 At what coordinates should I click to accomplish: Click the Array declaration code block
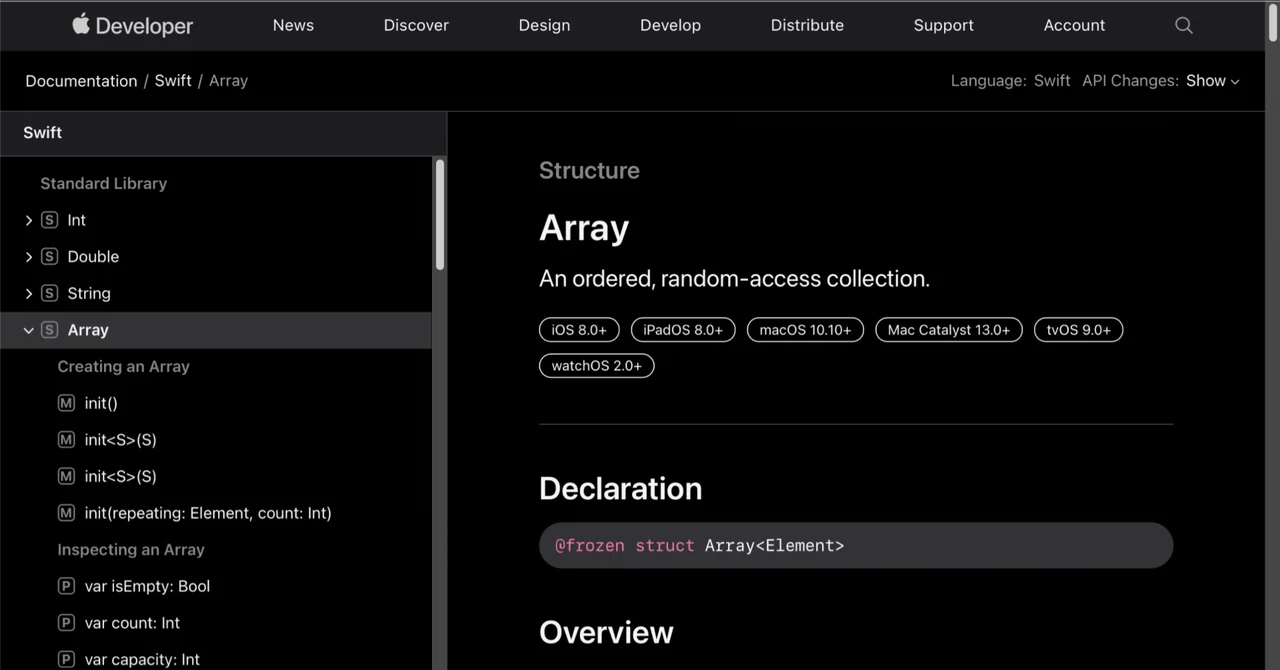point(856,545)
